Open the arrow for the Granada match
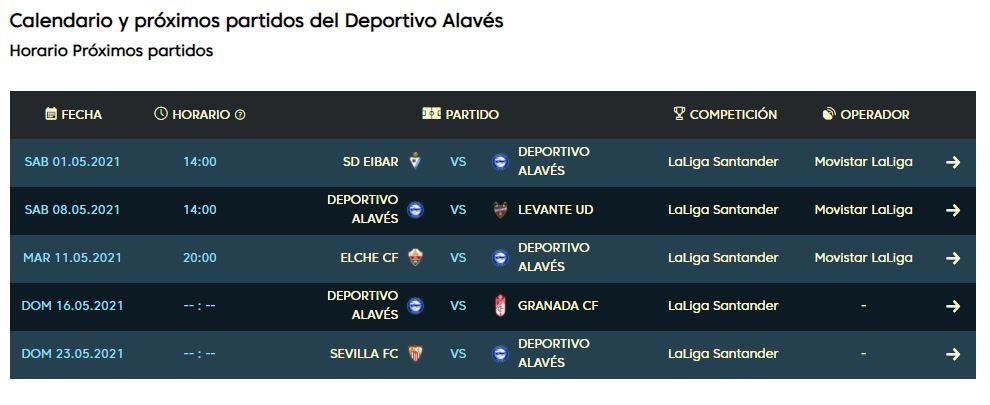 pos(952,306)
